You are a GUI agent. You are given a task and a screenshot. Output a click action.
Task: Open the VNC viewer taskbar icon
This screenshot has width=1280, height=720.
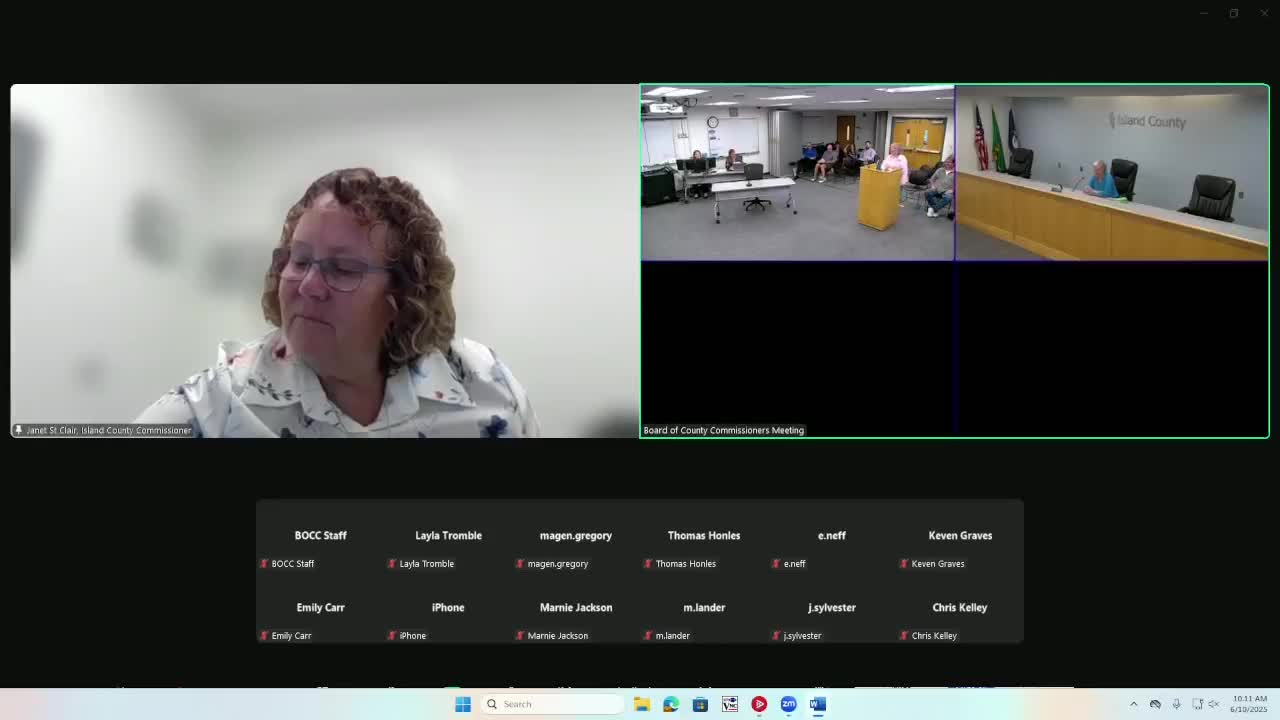click(730, 704)
